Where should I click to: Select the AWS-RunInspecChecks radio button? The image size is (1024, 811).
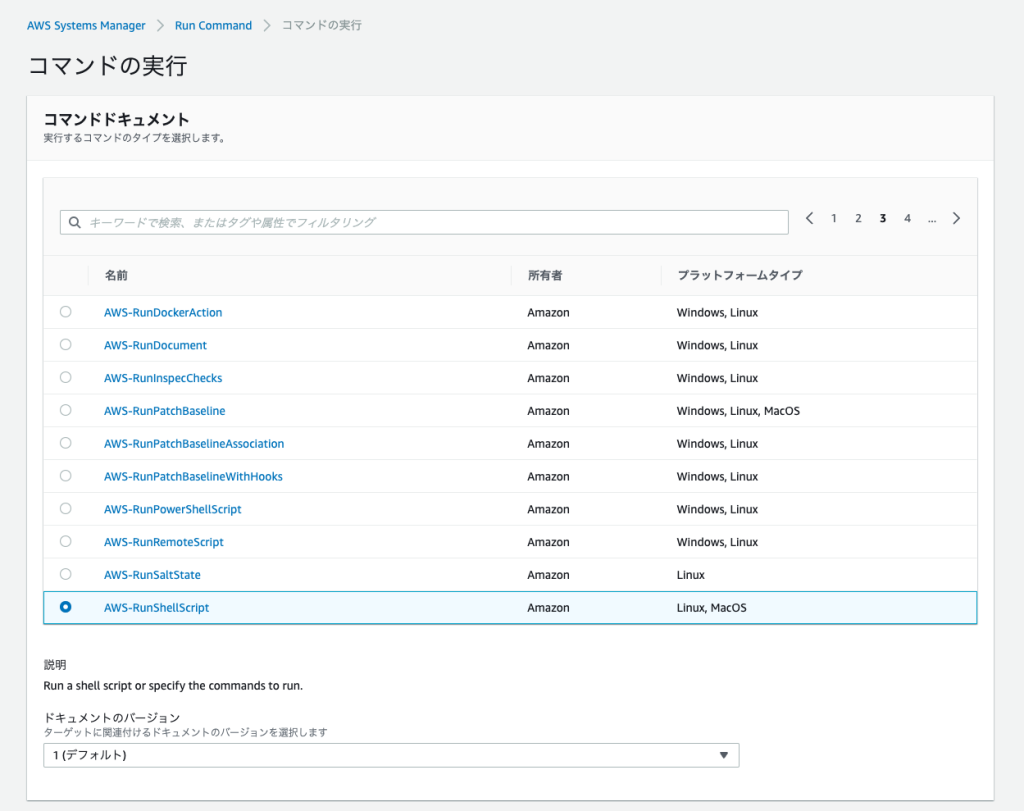coord(65,377)
